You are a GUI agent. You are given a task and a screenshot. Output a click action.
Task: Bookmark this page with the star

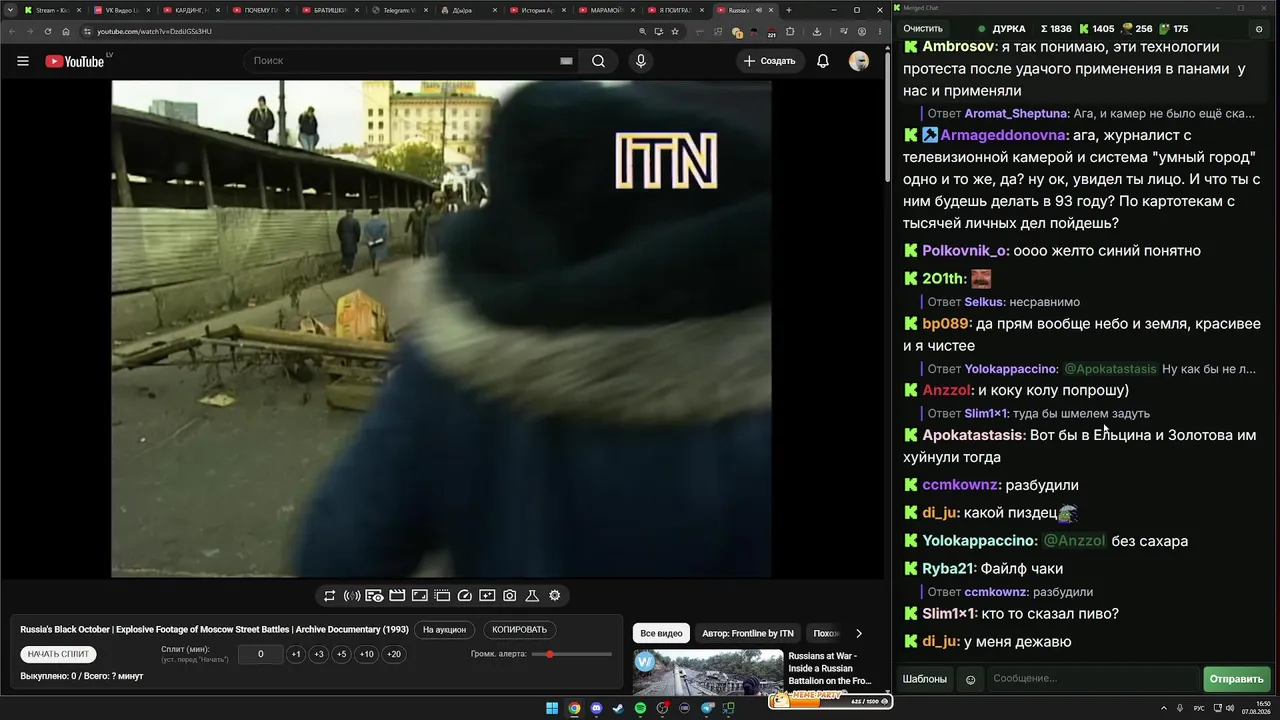pyautogui.click(x=675, y=31)
